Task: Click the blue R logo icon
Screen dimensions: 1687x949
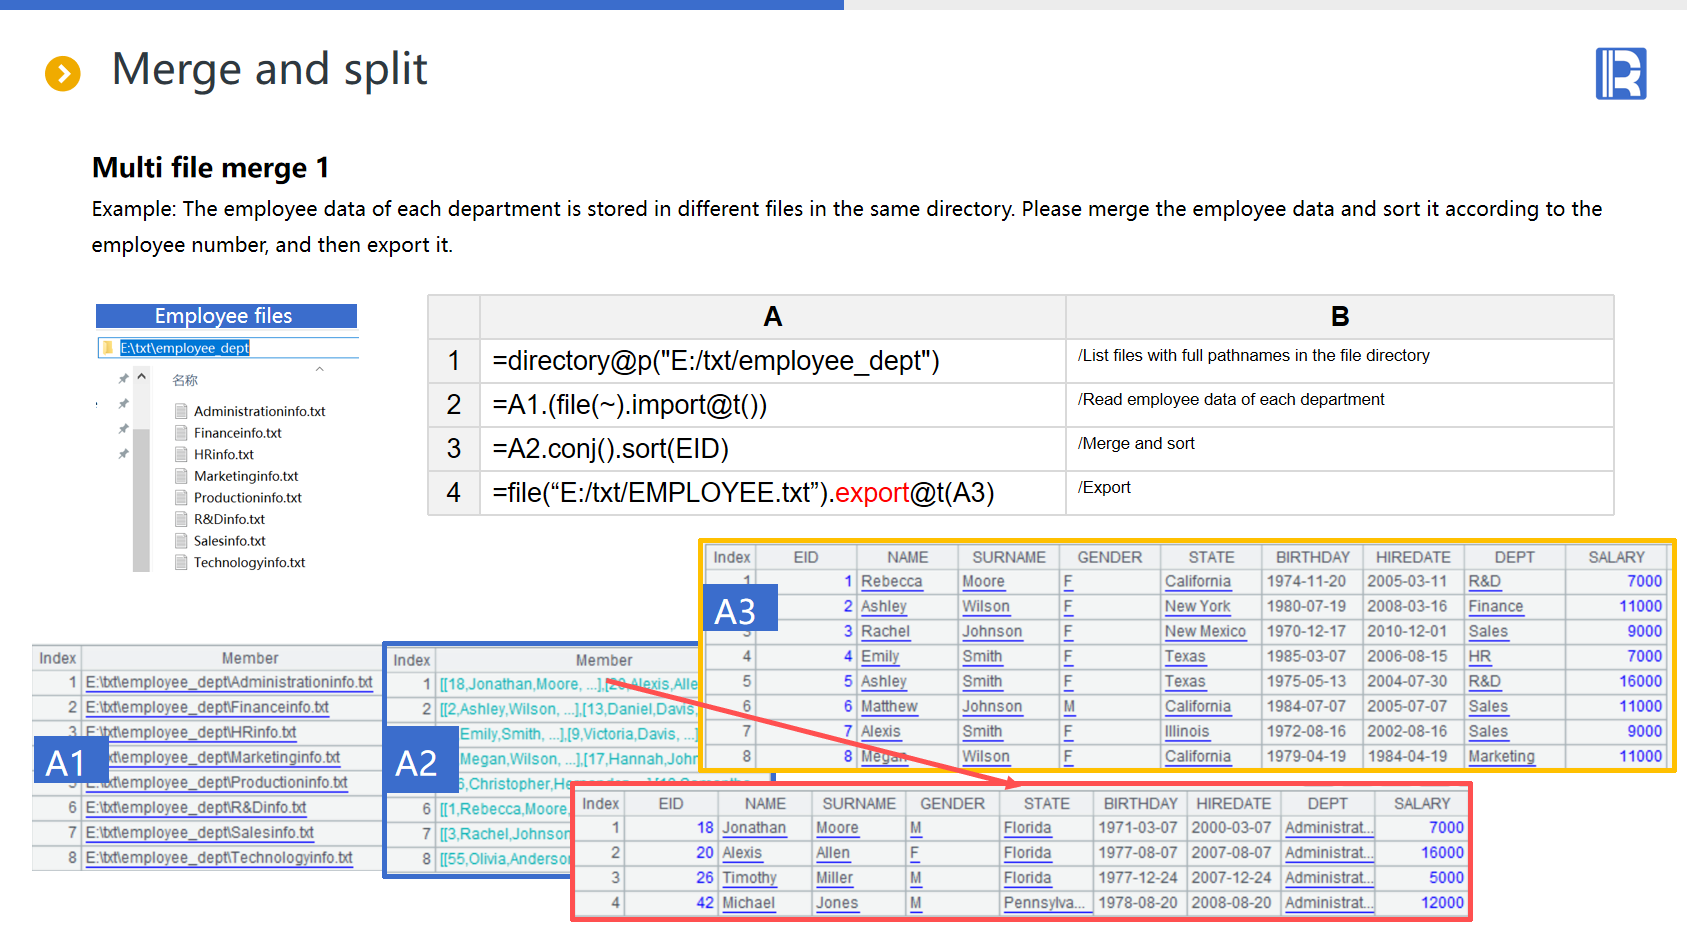Action: [1620, 74]
